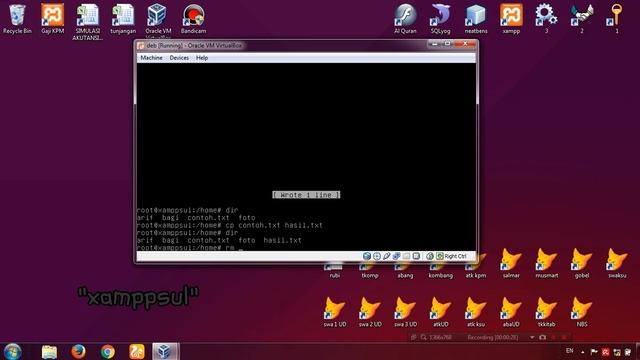
Task: Open Bandicam recording bar dropdown arrow
Action: tap(532, 338)
